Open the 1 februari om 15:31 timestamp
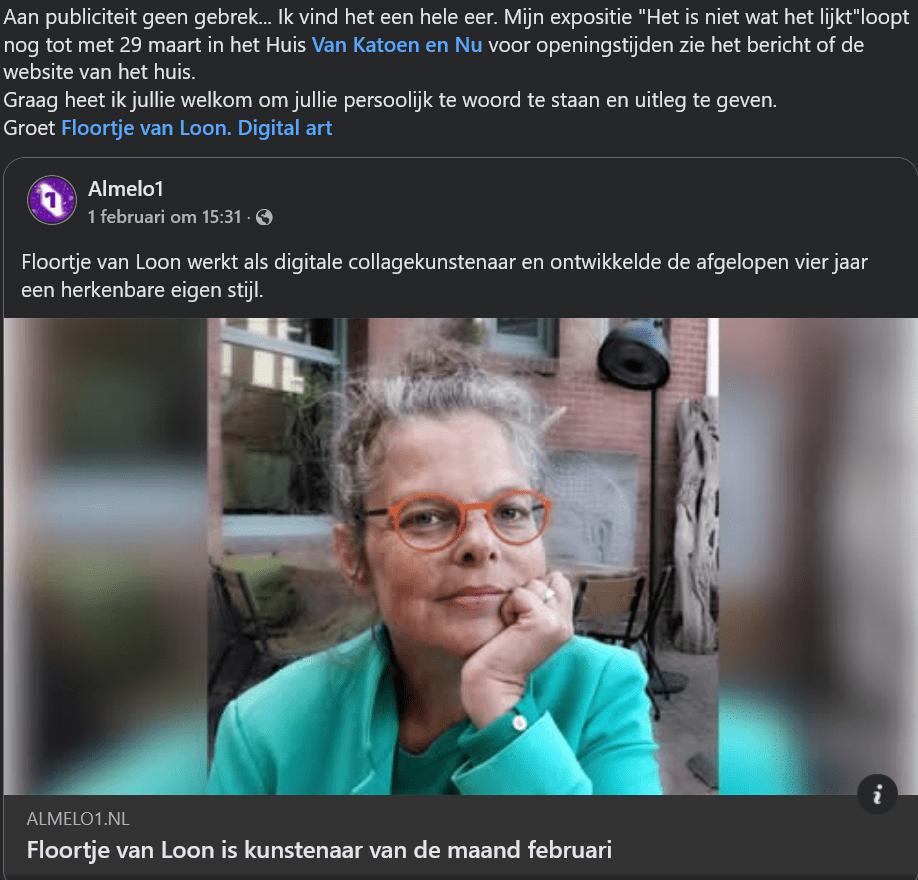 point(165,217)
